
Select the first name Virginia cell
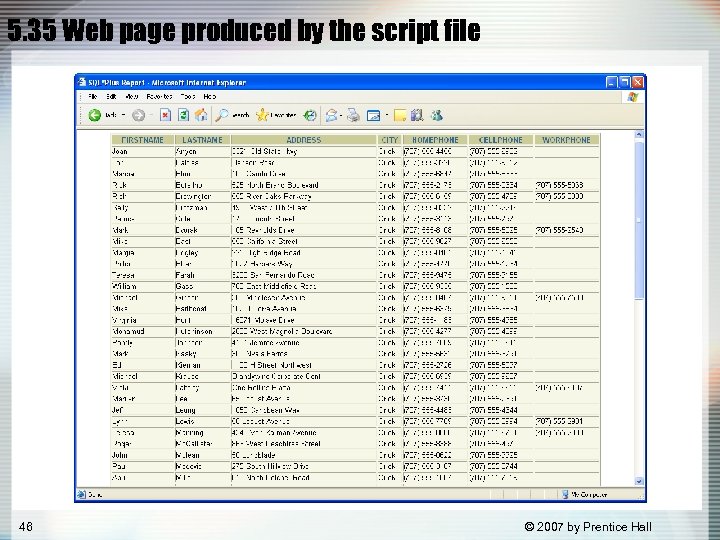coord(142,320)
